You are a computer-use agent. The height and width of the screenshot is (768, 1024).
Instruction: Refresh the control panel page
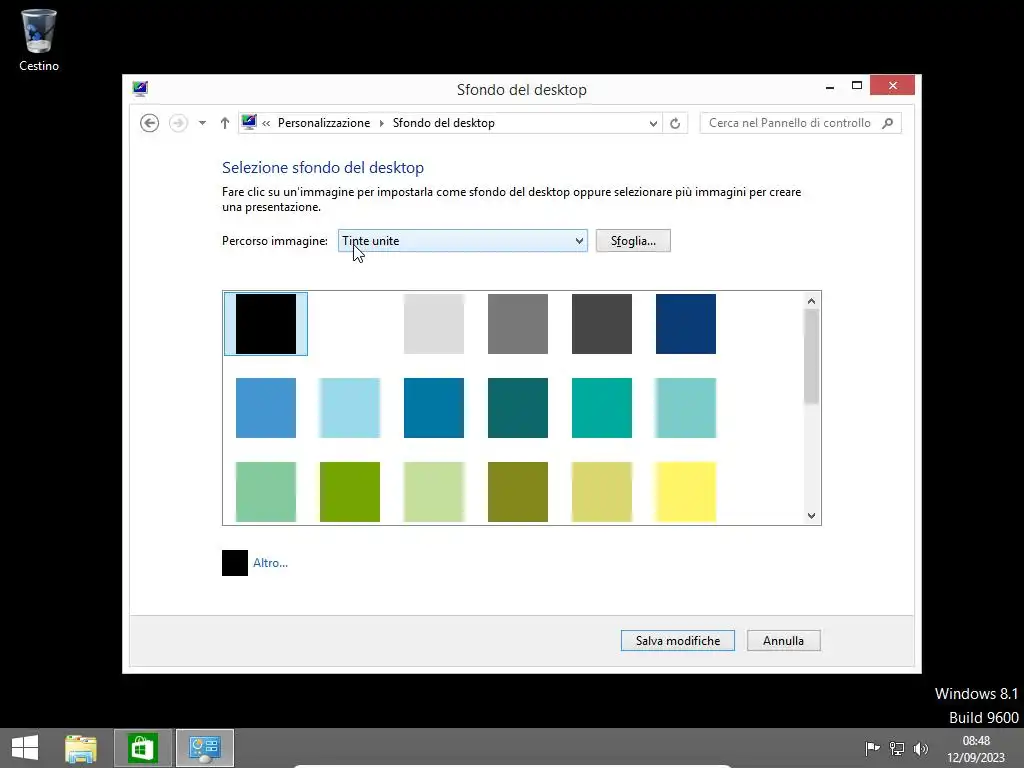pyautogui.click(x=675, y=123)
